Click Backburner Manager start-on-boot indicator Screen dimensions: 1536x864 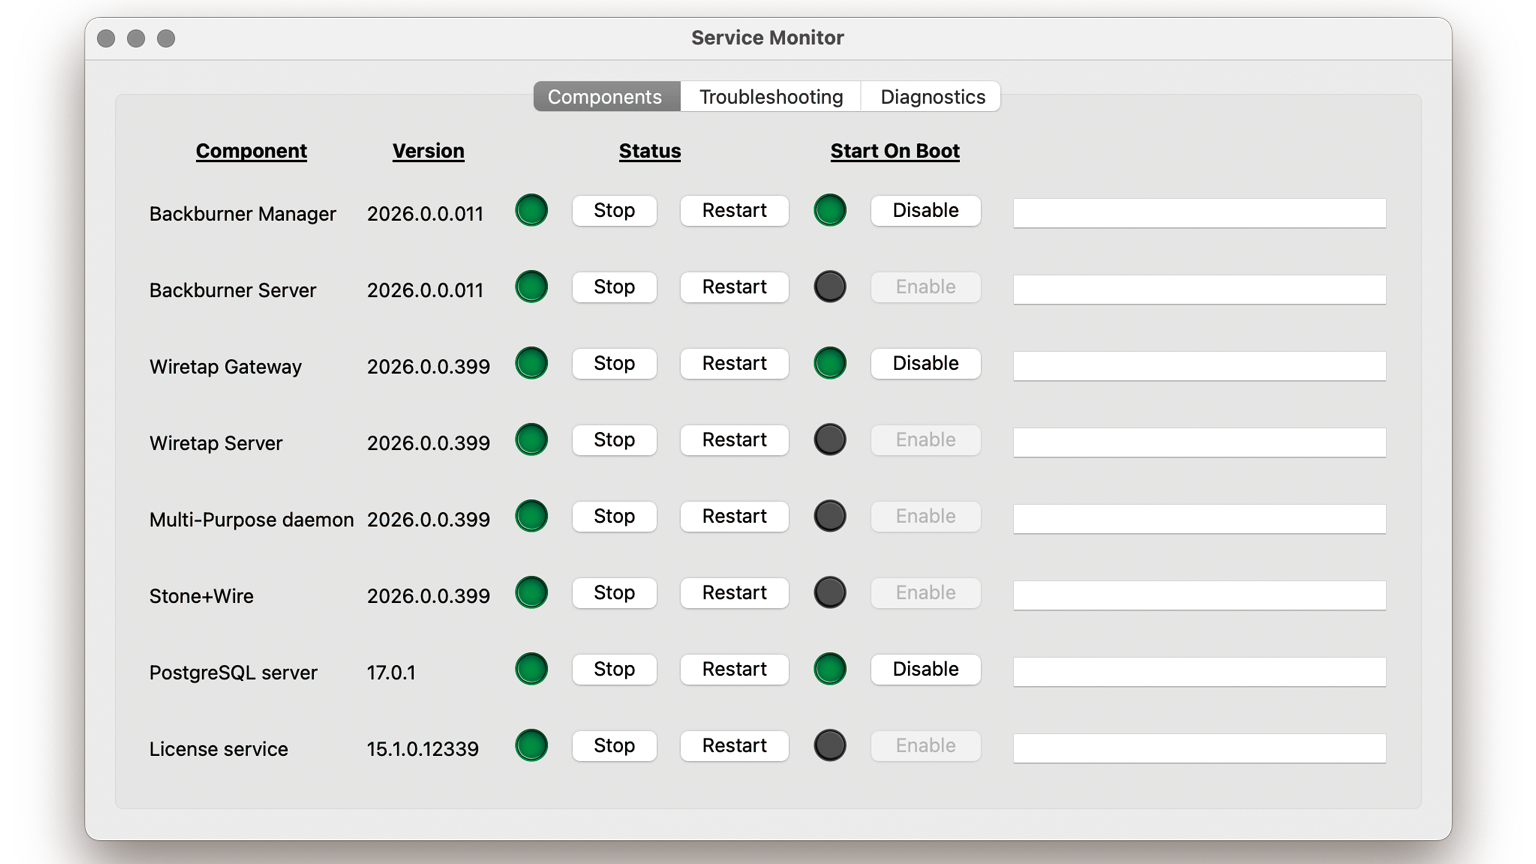click(830, 210)
